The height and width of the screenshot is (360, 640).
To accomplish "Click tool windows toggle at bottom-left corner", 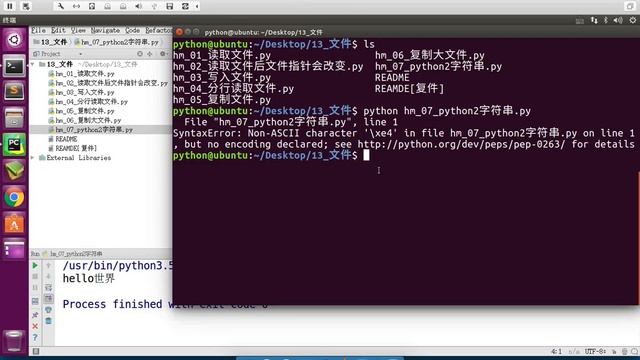I will pyautogui.click(x=36, y=351).
